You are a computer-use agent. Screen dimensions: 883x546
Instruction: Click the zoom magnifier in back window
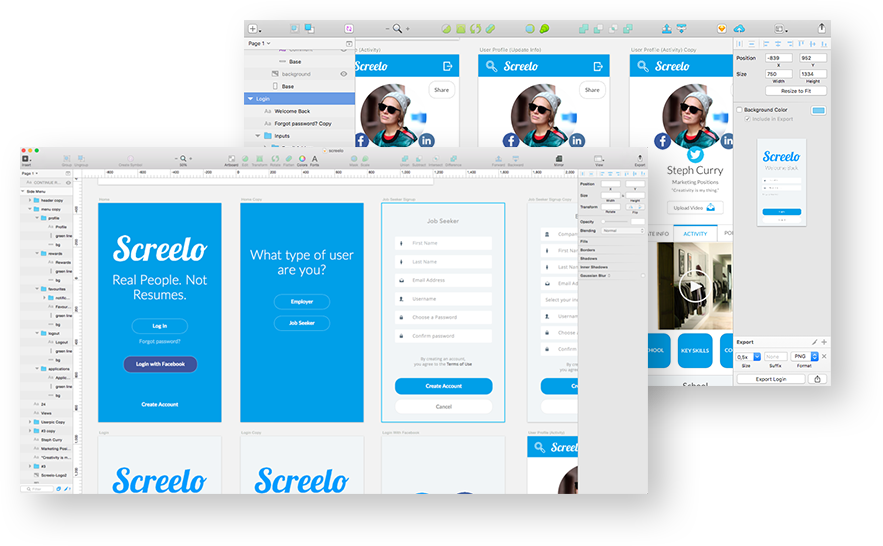(x=398, y=28)
